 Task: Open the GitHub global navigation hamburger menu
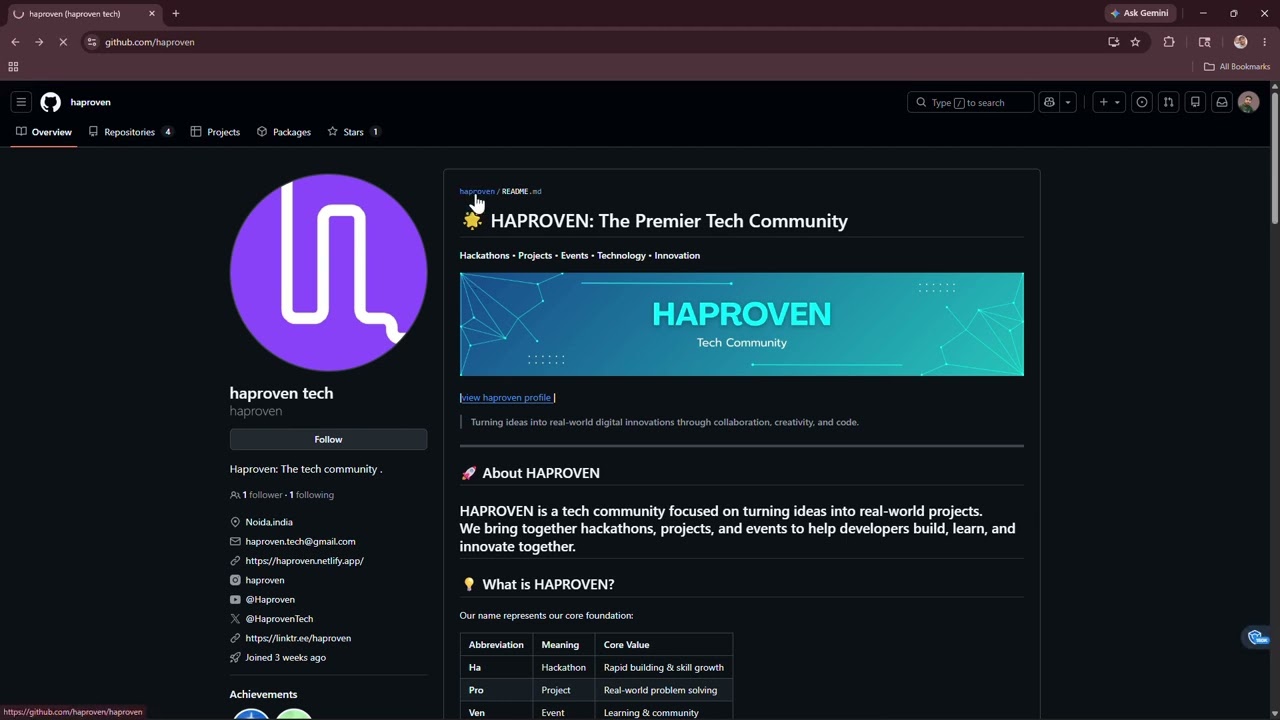click(21, 102)
